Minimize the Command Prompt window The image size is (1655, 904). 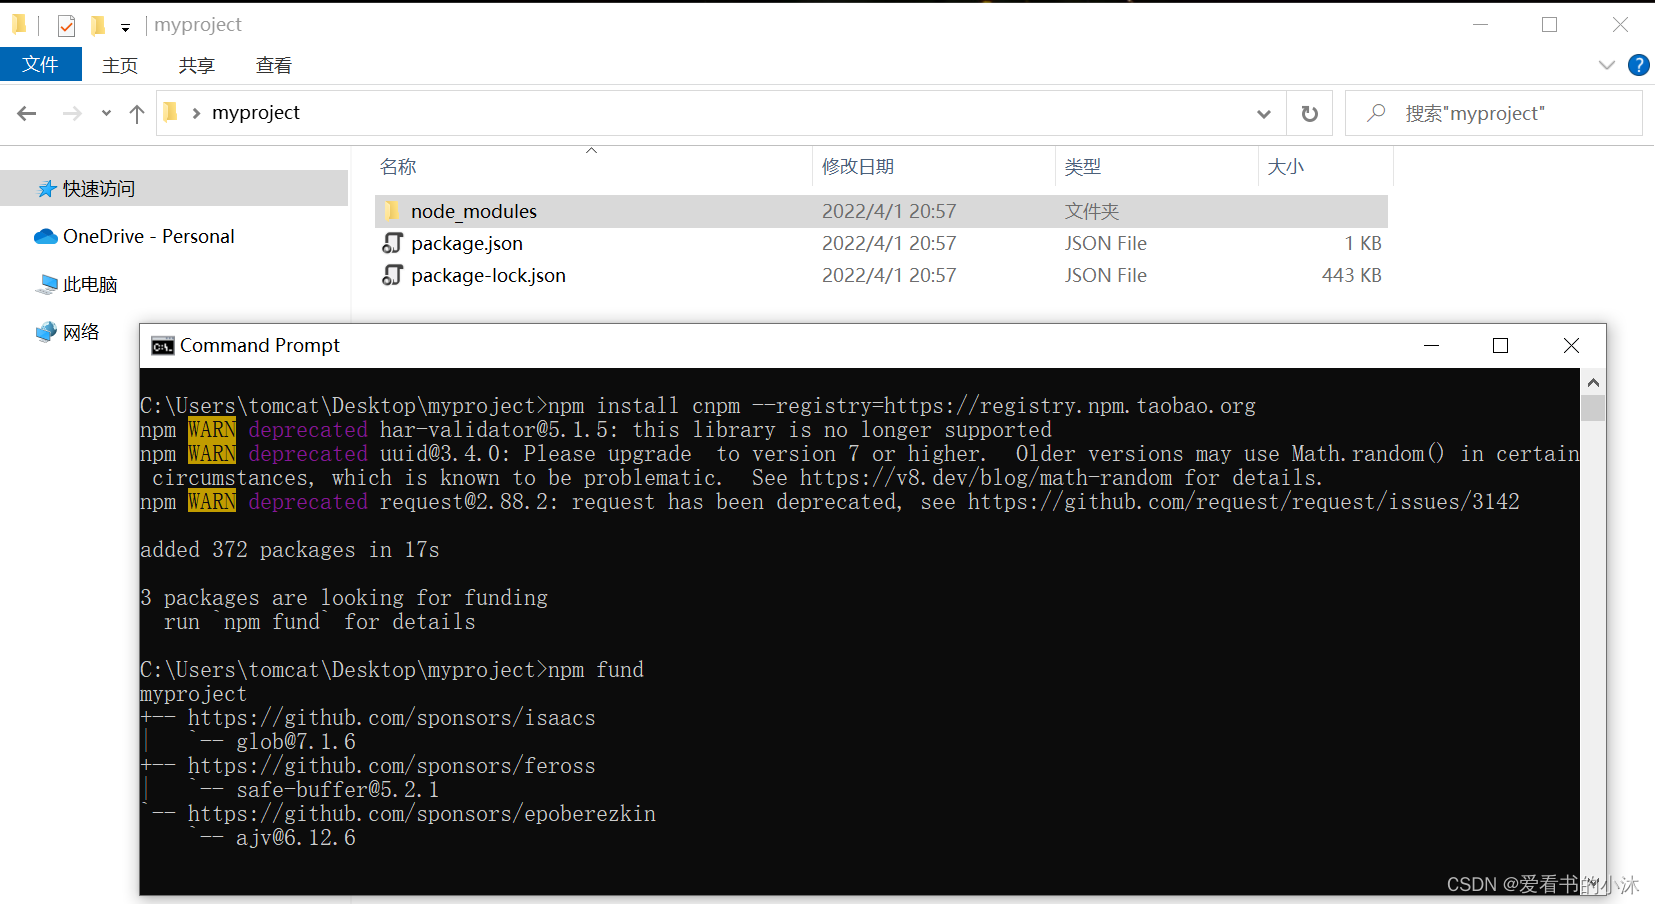(1431, 345)
